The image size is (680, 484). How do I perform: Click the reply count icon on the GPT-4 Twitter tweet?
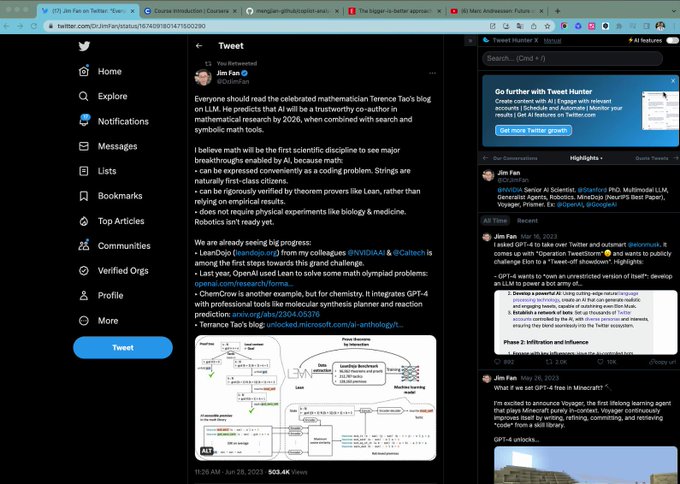point(497,362)
